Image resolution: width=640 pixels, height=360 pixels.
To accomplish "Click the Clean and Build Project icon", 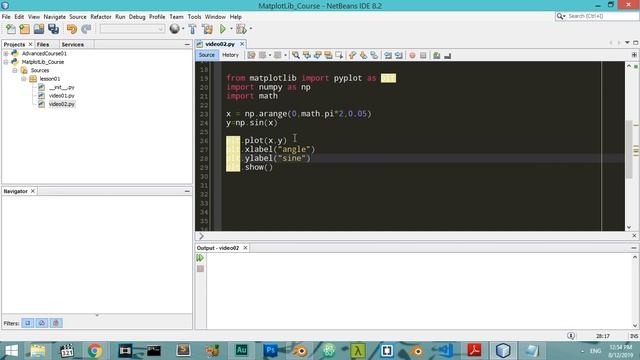I will click(207, 29).
